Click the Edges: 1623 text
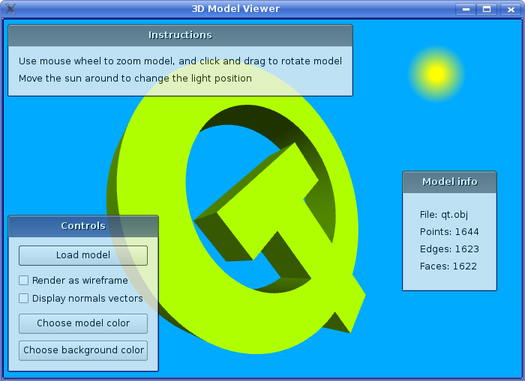The width and height of the screenshot is (525, 381). point(449,249)
